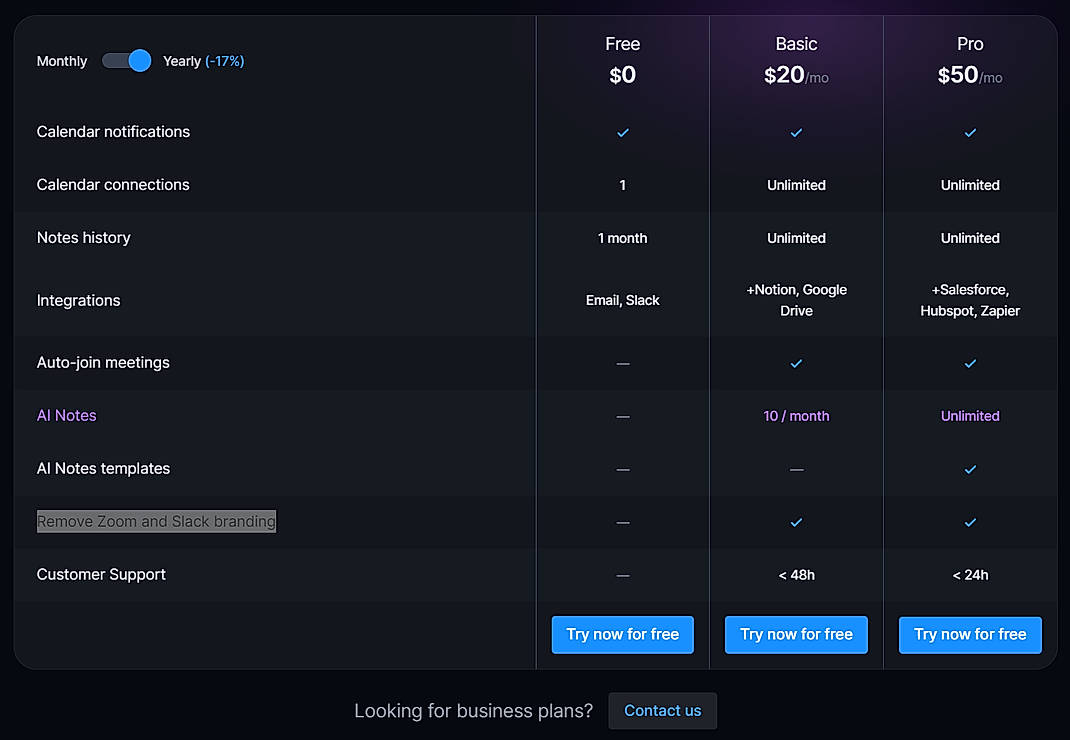Screen dimensions: 1070x740
Task: Click Basic plan's Calendar notifications checkmark
Action: [796, 132]
